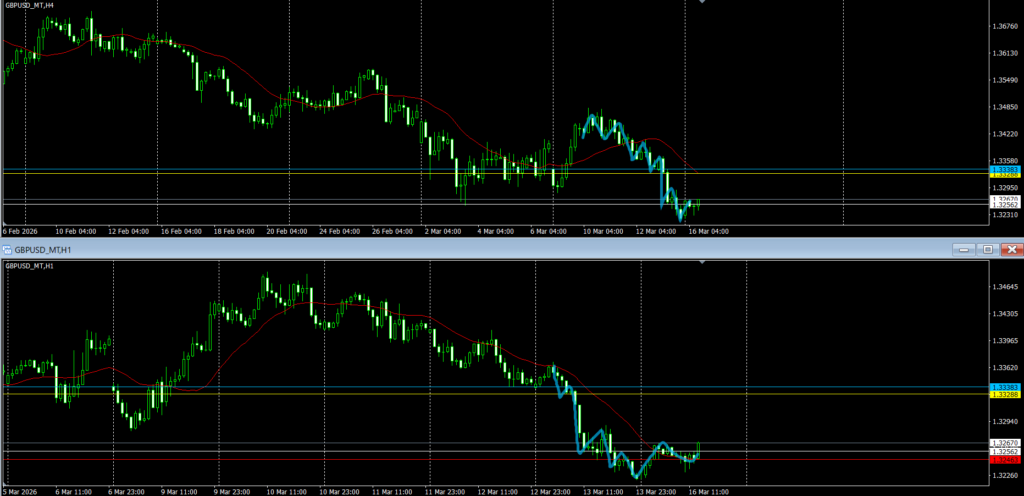Click the 6 Feb 2026 date label on H4 axis
1024x496 pixels.
(22, 232)
